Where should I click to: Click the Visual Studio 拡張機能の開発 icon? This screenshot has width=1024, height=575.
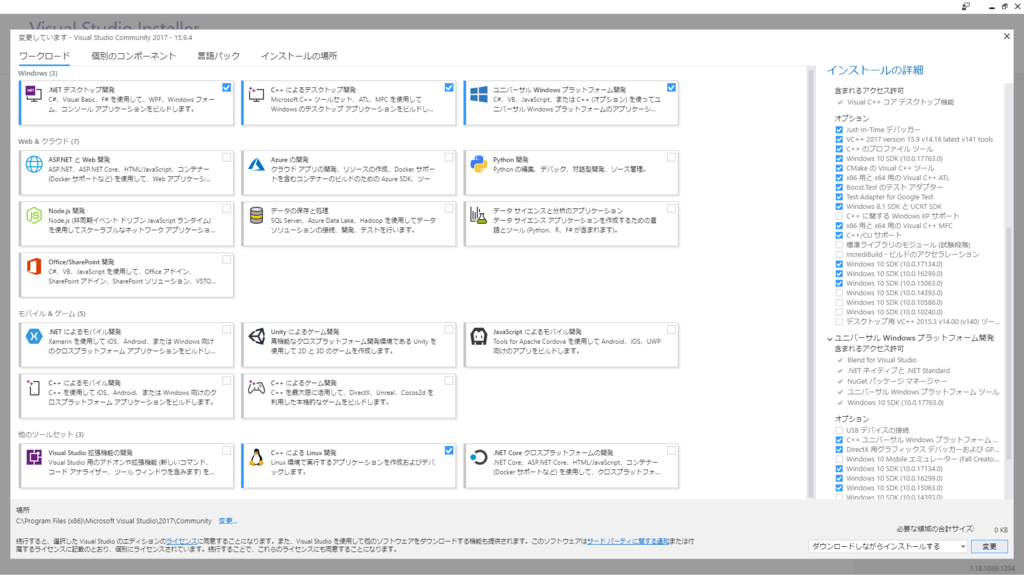click(x=34, y=457)
